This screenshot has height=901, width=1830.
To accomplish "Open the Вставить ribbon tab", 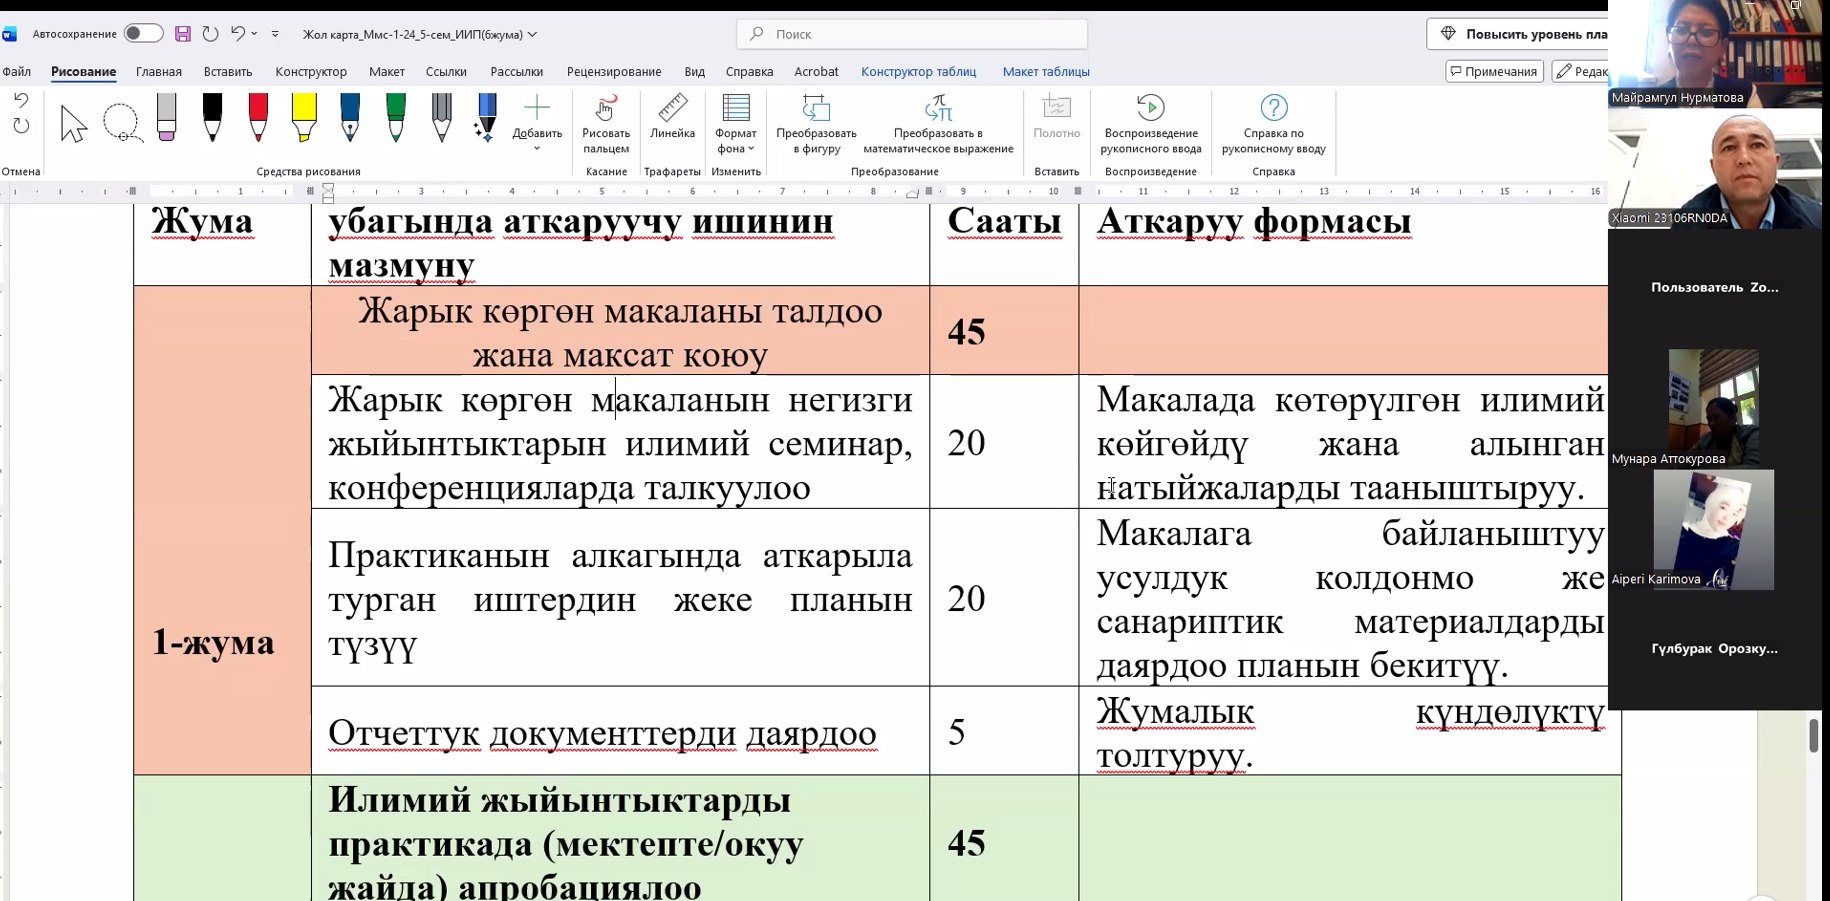I will click(x=228, y=72).
